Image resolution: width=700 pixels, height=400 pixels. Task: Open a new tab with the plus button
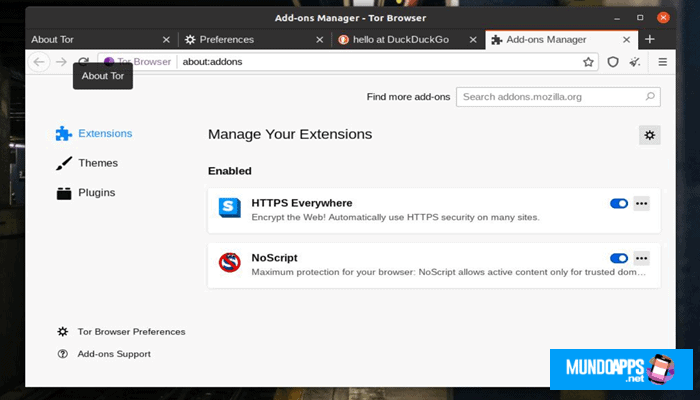[x=650, y=39]
